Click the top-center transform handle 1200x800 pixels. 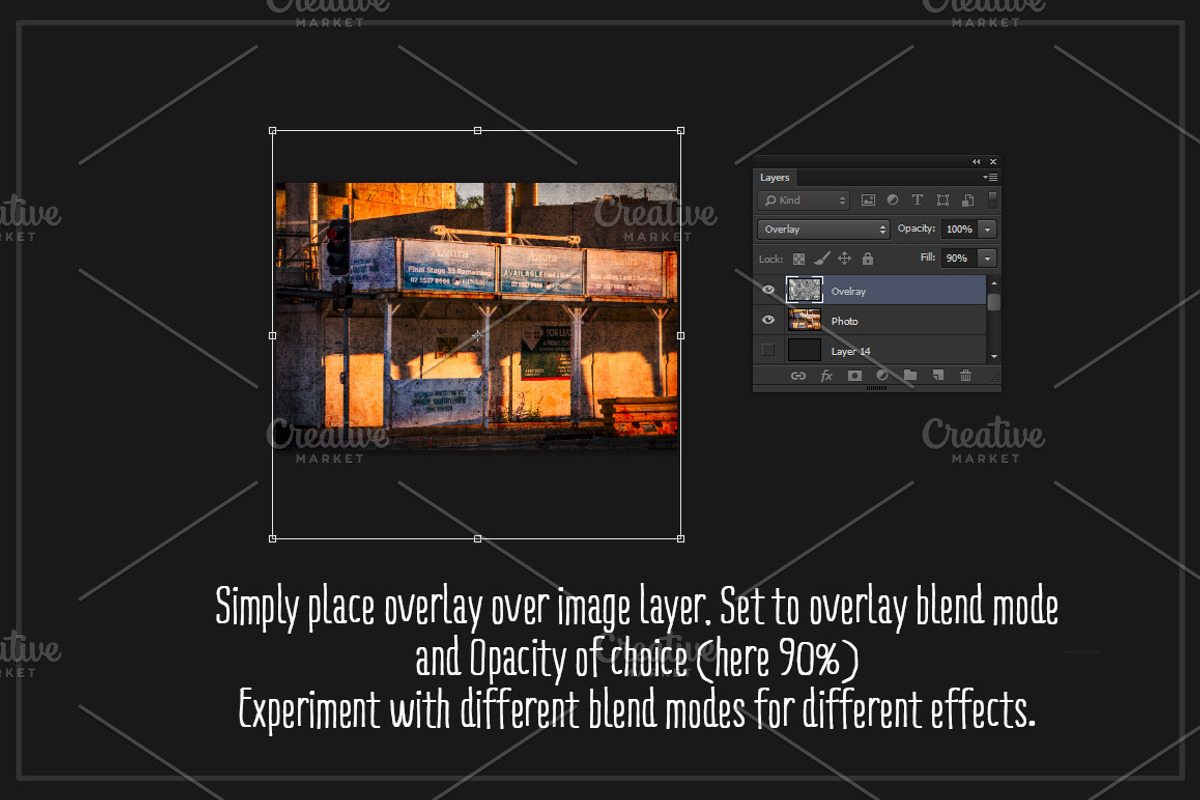477,130
